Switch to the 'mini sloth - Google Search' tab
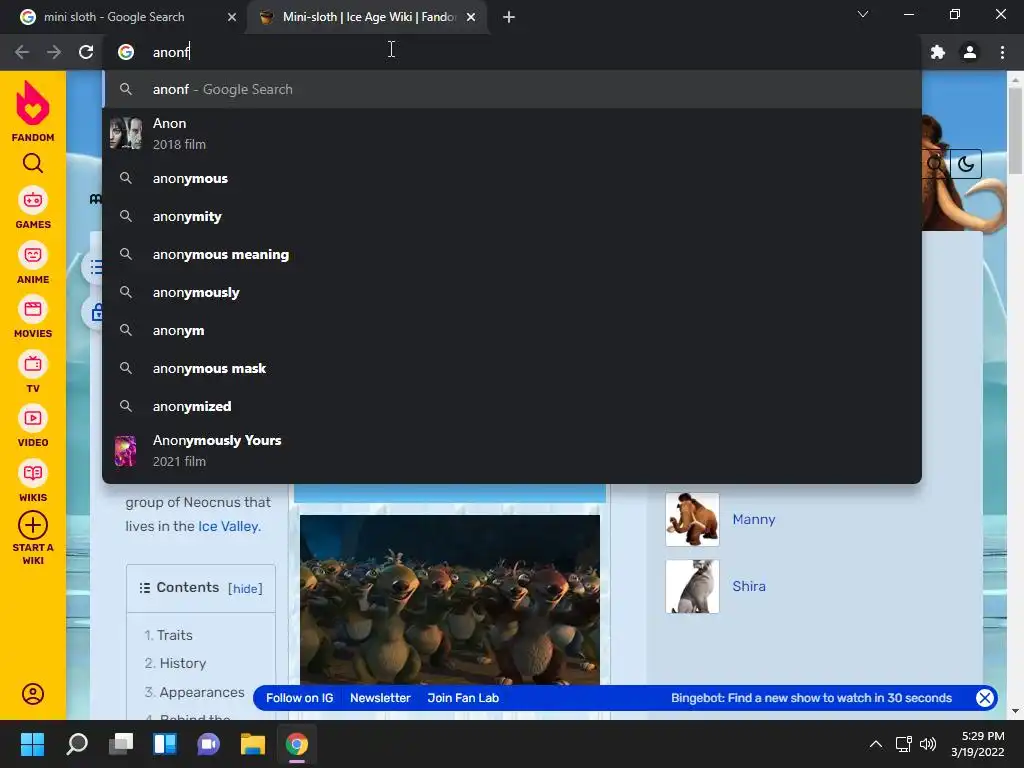This screenshot has width=1024, height=768. 124,17
